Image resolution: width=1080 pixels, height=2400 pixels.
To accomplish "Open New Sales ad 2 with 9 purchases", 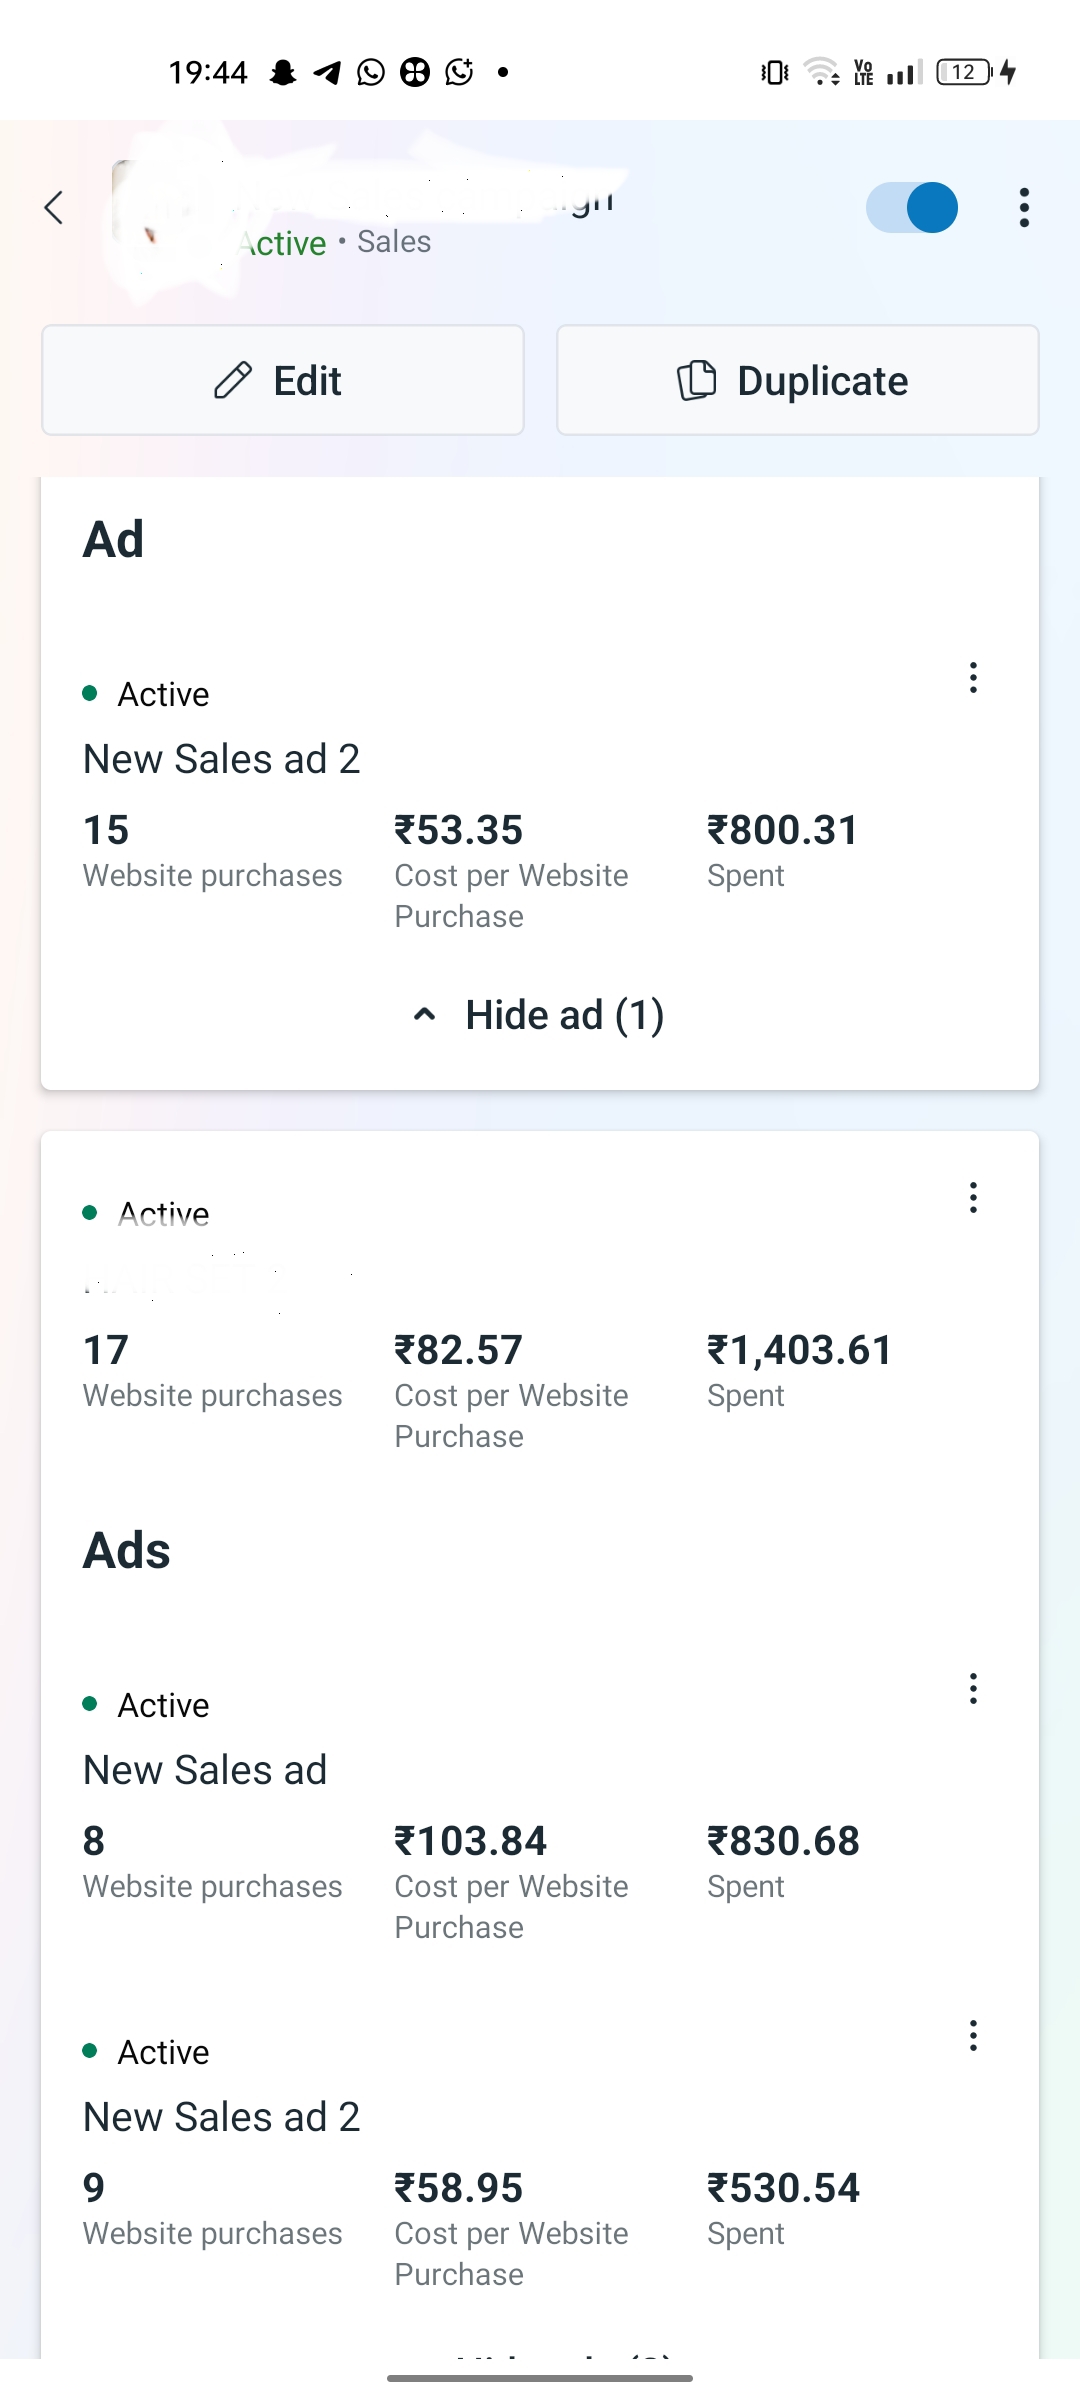I will [x=222, y=2117].
